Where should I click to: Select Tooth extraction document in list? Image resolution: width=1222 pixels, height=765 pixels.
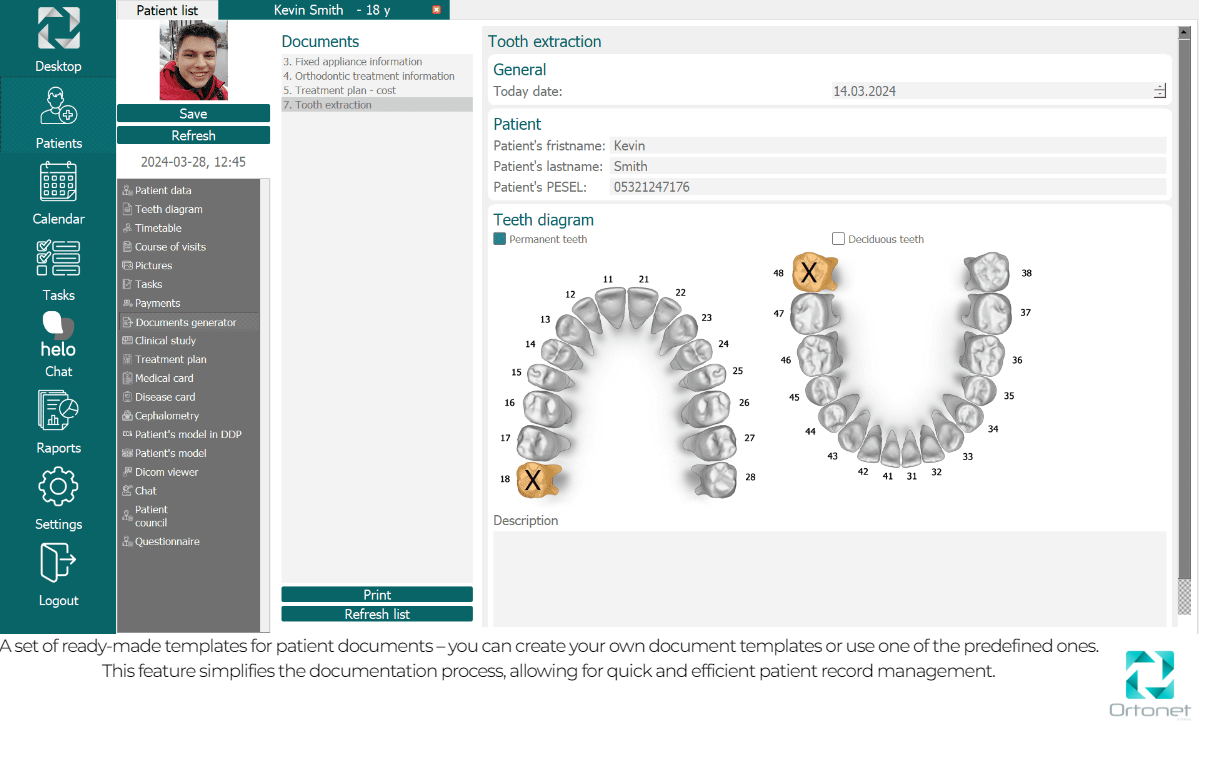333,105
